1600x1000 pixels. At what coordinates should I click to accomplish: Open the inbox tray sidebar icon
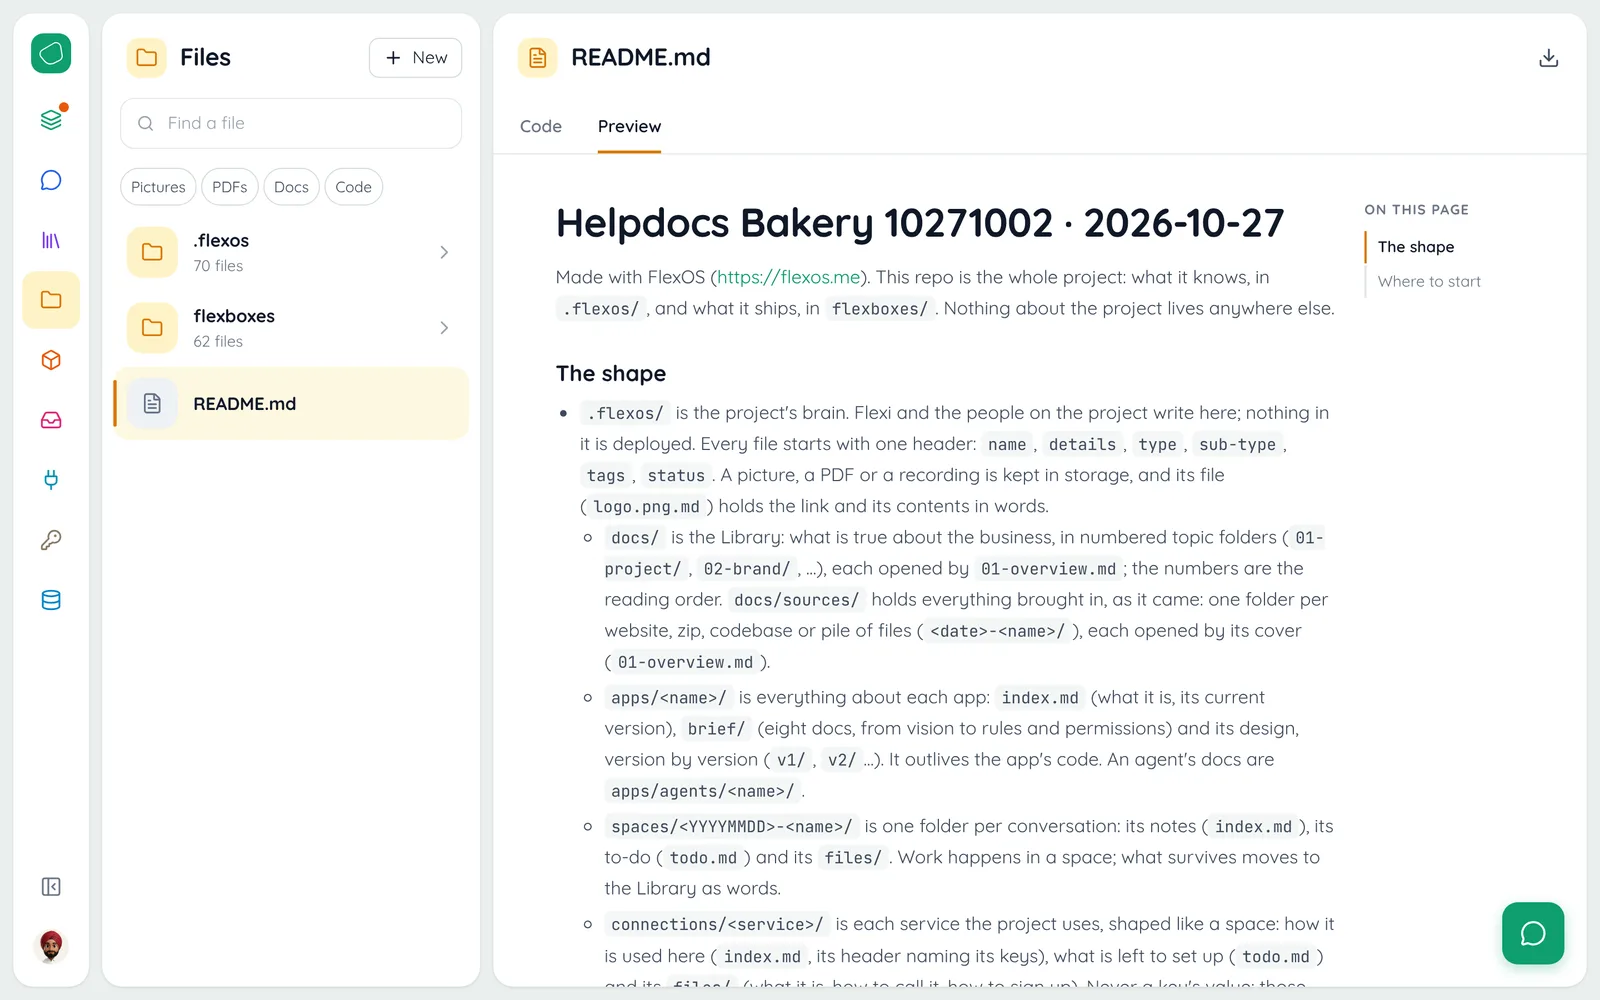51,420
